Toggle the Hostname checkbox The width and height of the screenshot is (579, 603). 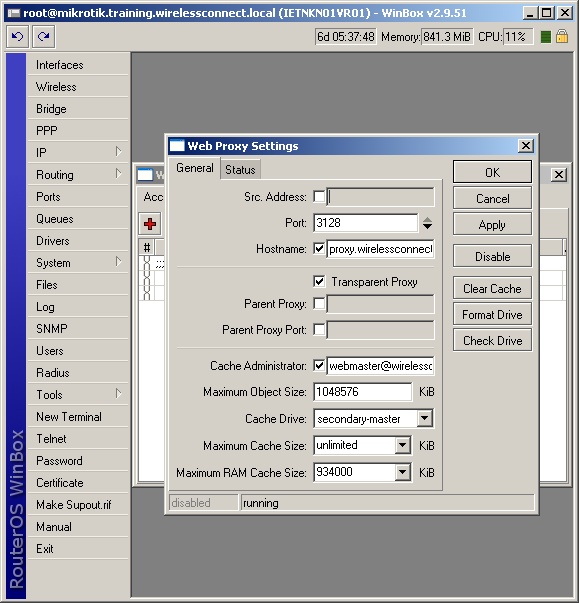point(319,249)
